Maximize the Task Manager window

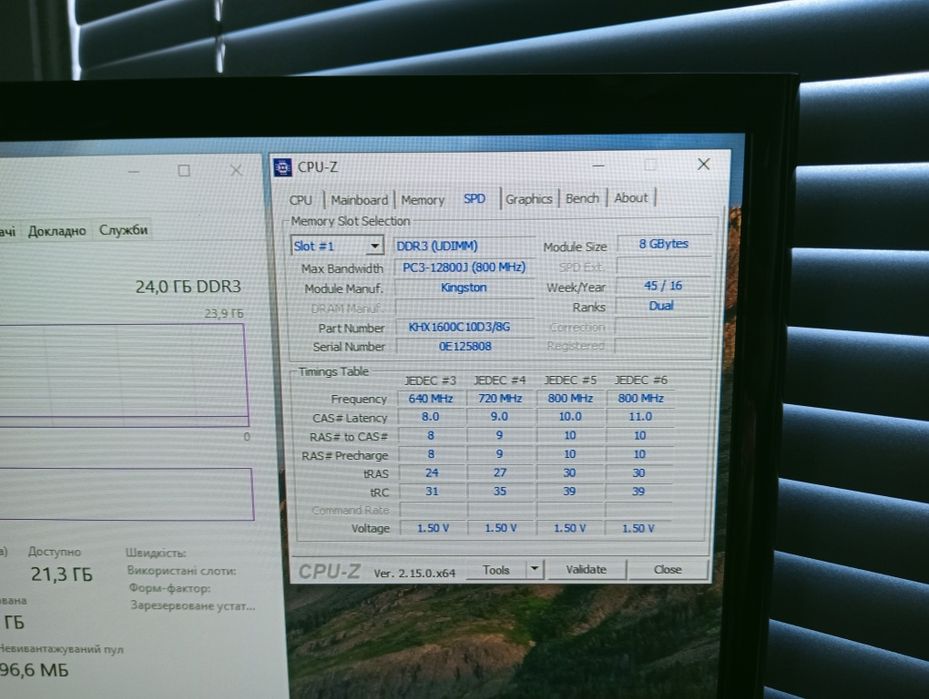pos(184,171)
